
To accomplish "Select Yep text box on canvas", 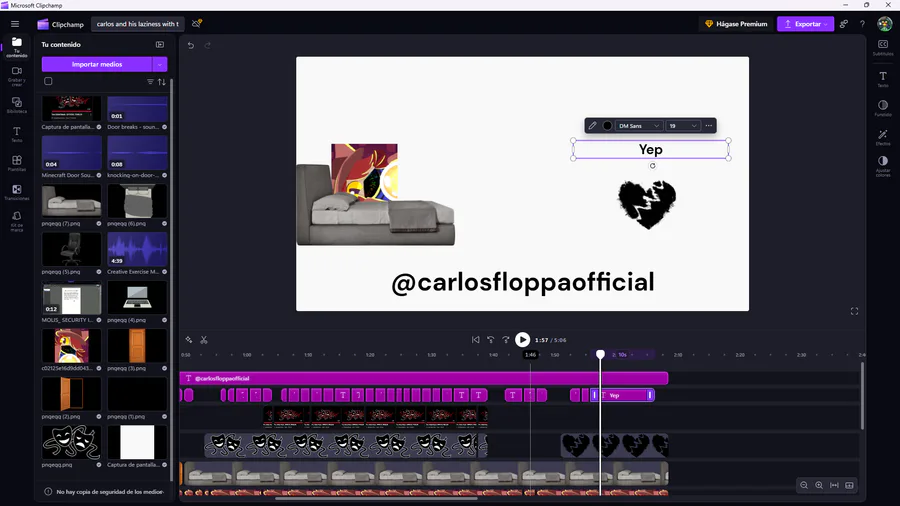I will tap(650, 150).
